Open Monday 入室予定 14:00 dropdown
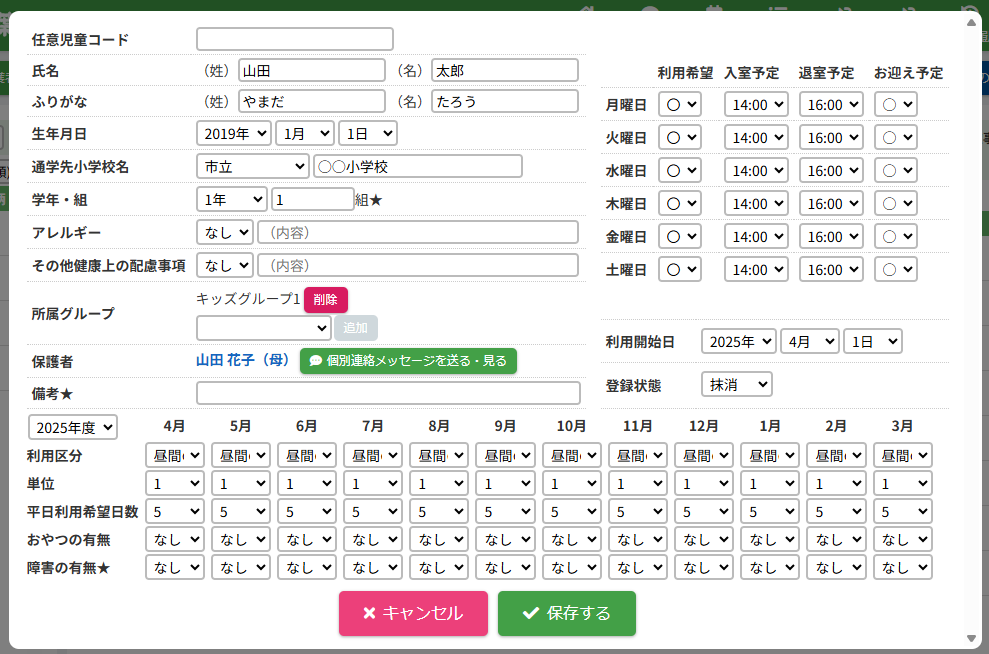Image resolution: width=989 pixels, height=654 pixels. 756,104
